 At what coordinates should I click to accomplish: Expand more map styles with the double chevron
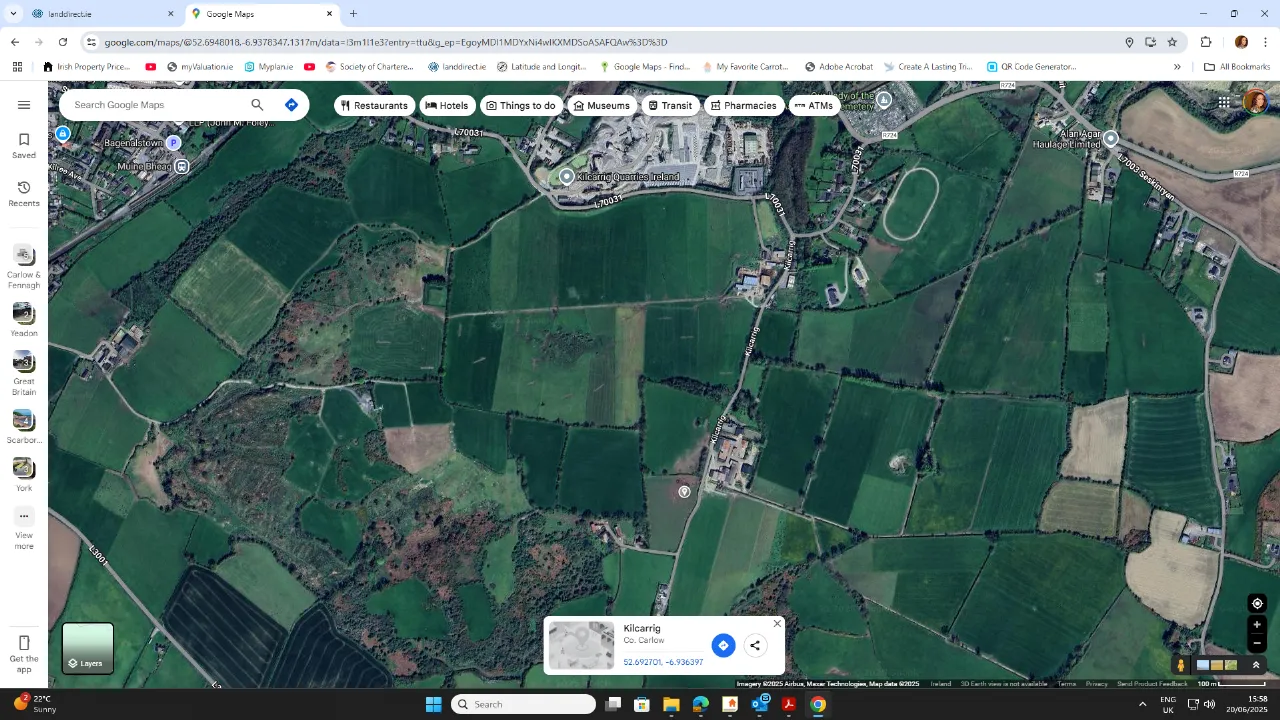coord(1257,664)
